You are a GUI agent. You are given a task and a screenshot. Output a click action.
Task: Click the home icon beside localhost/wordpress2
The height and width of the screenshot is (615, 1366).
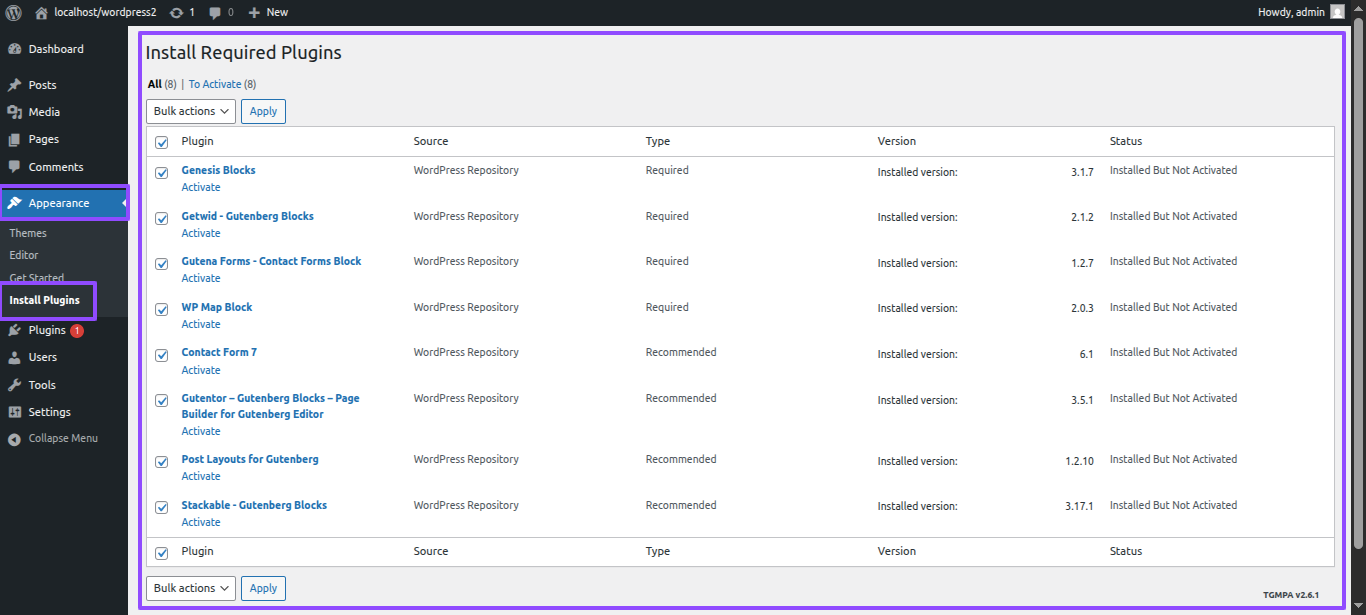(41, 12)
